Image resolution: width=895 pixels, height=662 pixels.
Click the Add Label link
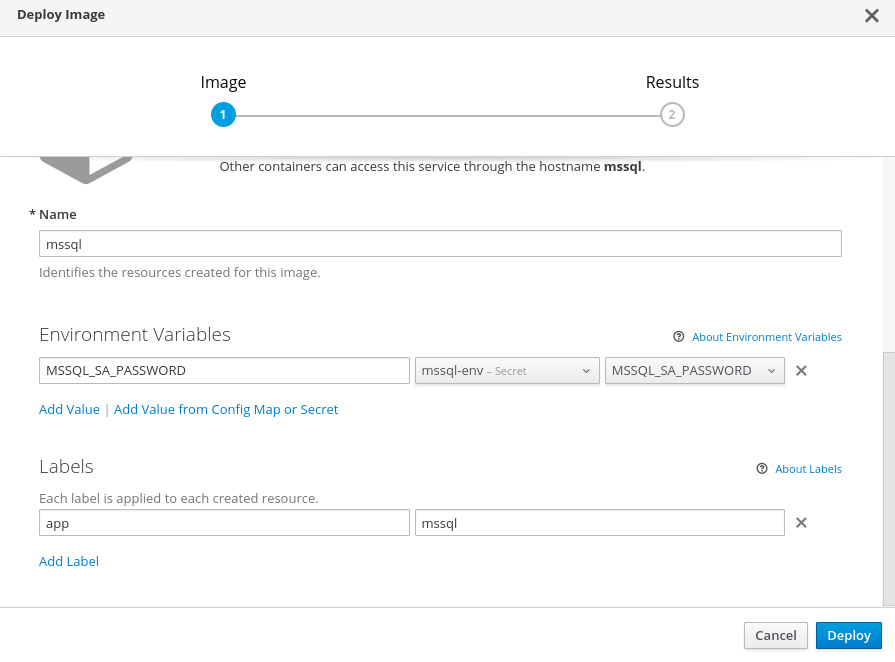[69, 561]
